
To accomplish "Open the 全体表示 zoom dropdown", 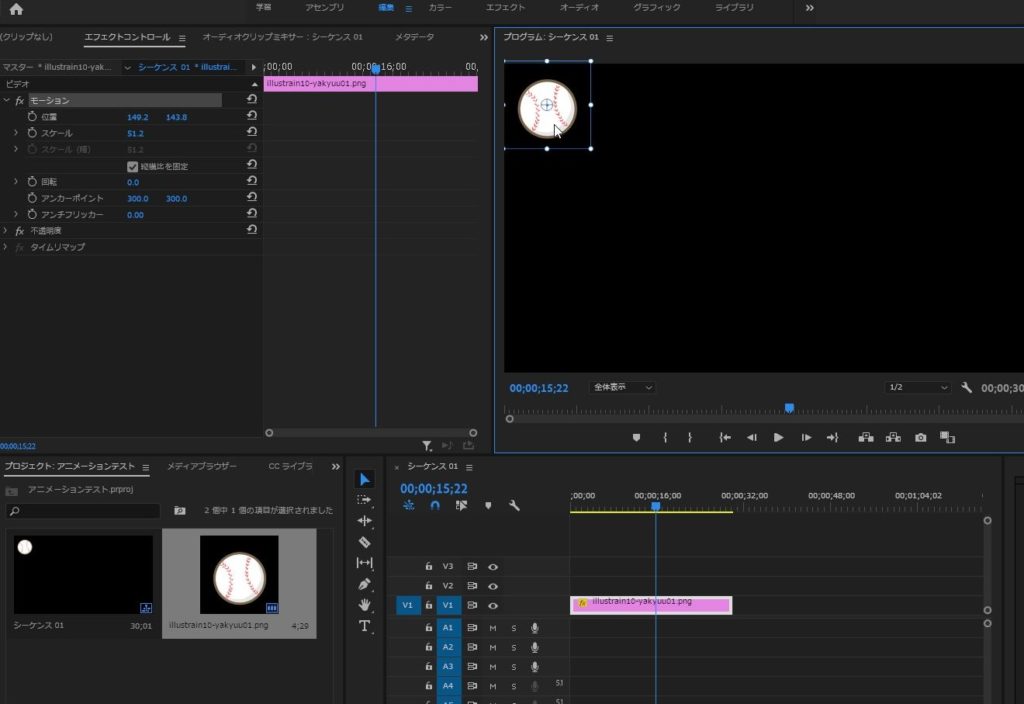I will (622, 387).
